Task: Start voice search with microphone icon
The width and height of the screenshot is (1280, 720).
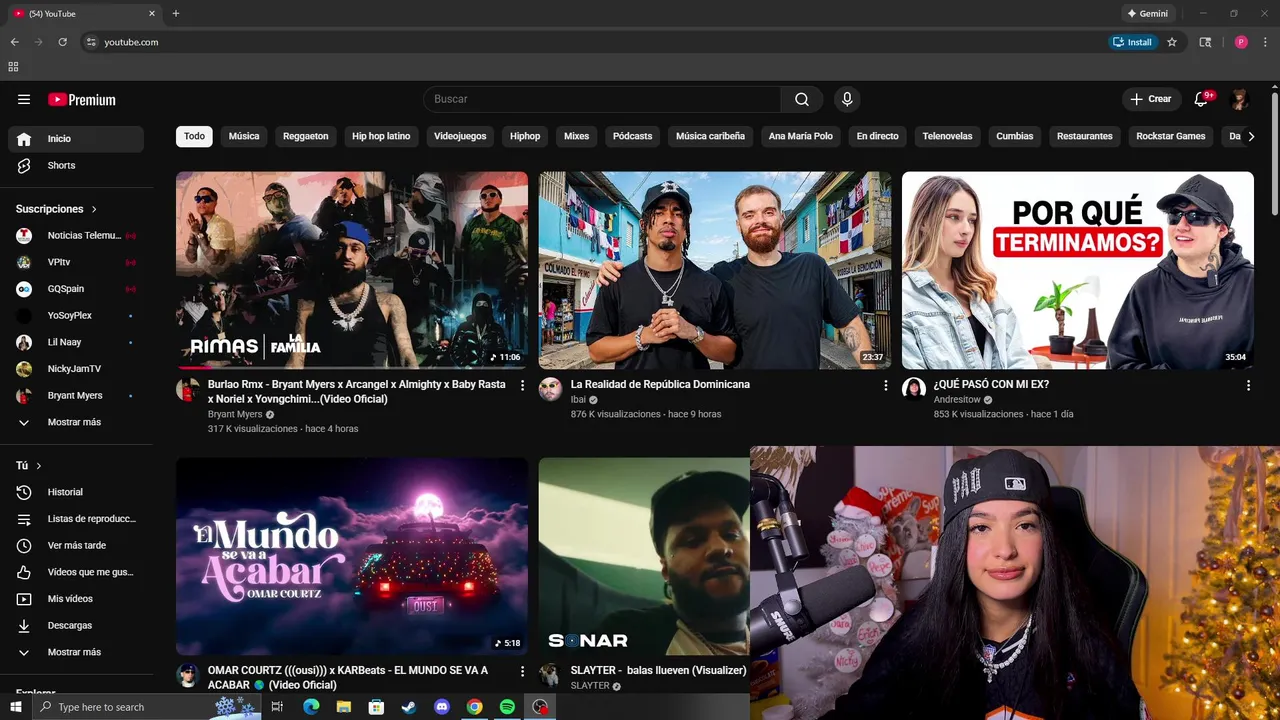Action: (847, 99)
